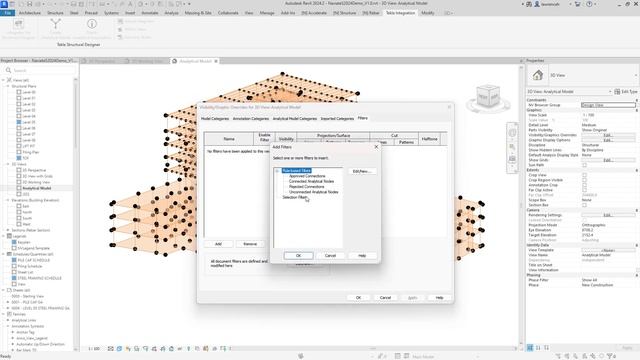
Task: Open the signed-in user account icon
Action: click(537, 4)
